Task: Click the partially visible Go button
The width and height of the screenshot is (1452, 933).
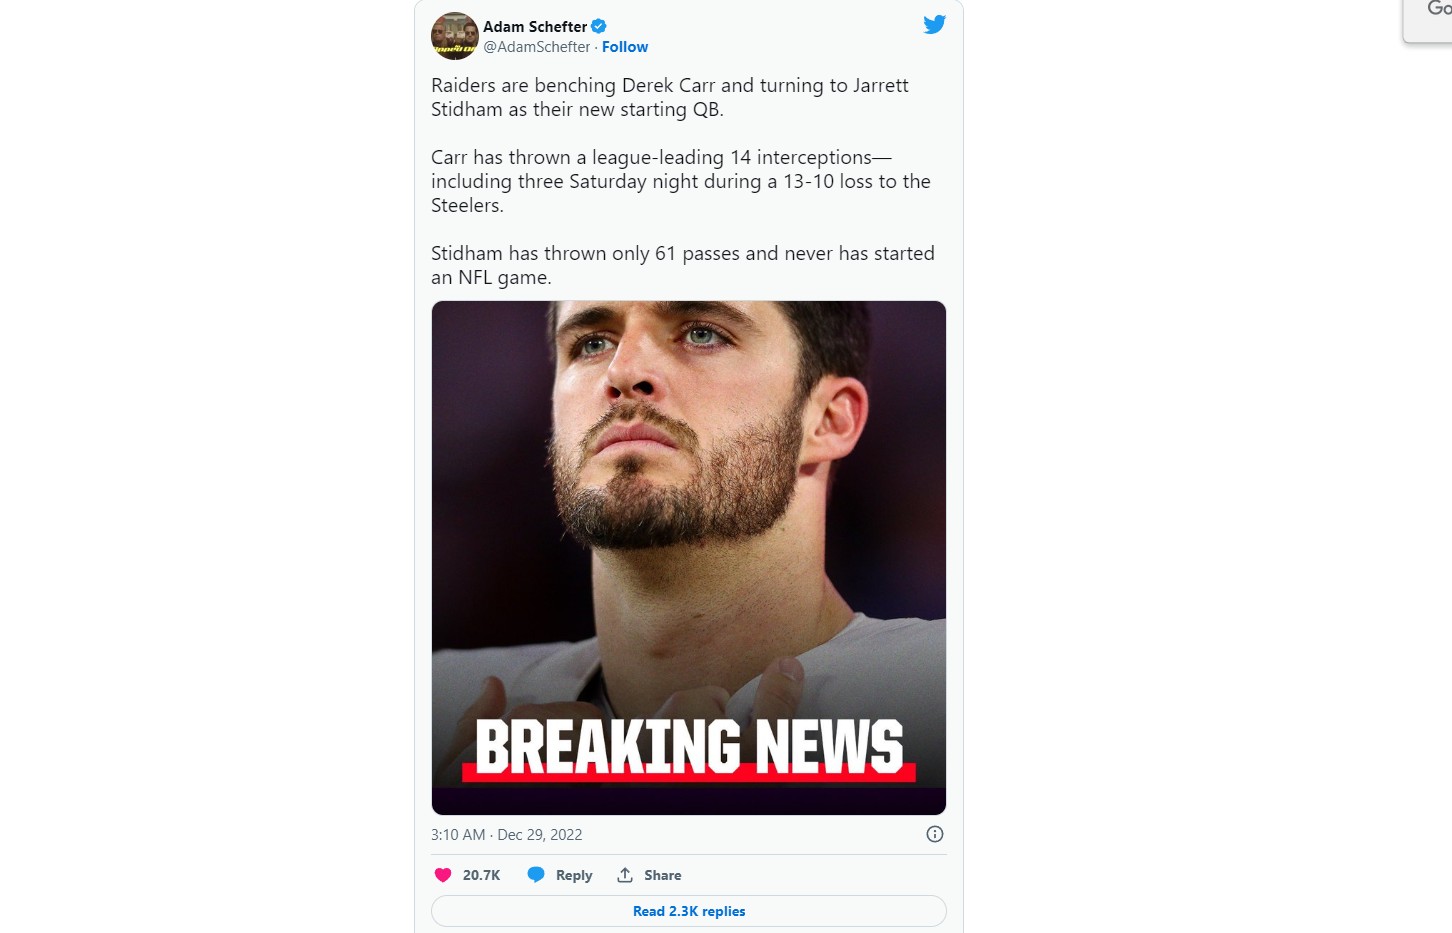Action: (x=1428, y=20)
